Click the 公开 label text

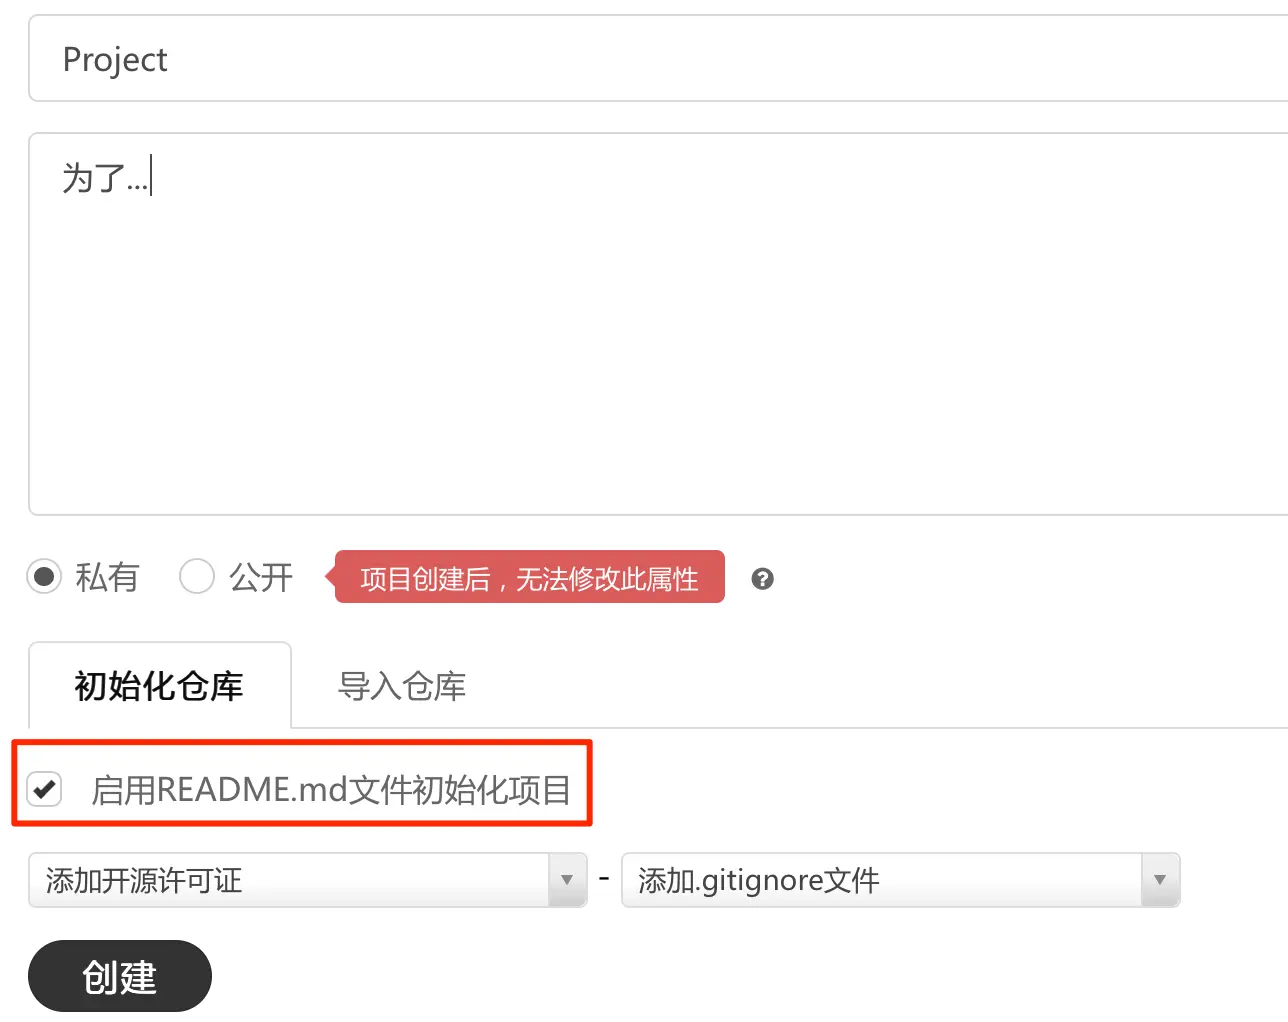coord(261,577)
